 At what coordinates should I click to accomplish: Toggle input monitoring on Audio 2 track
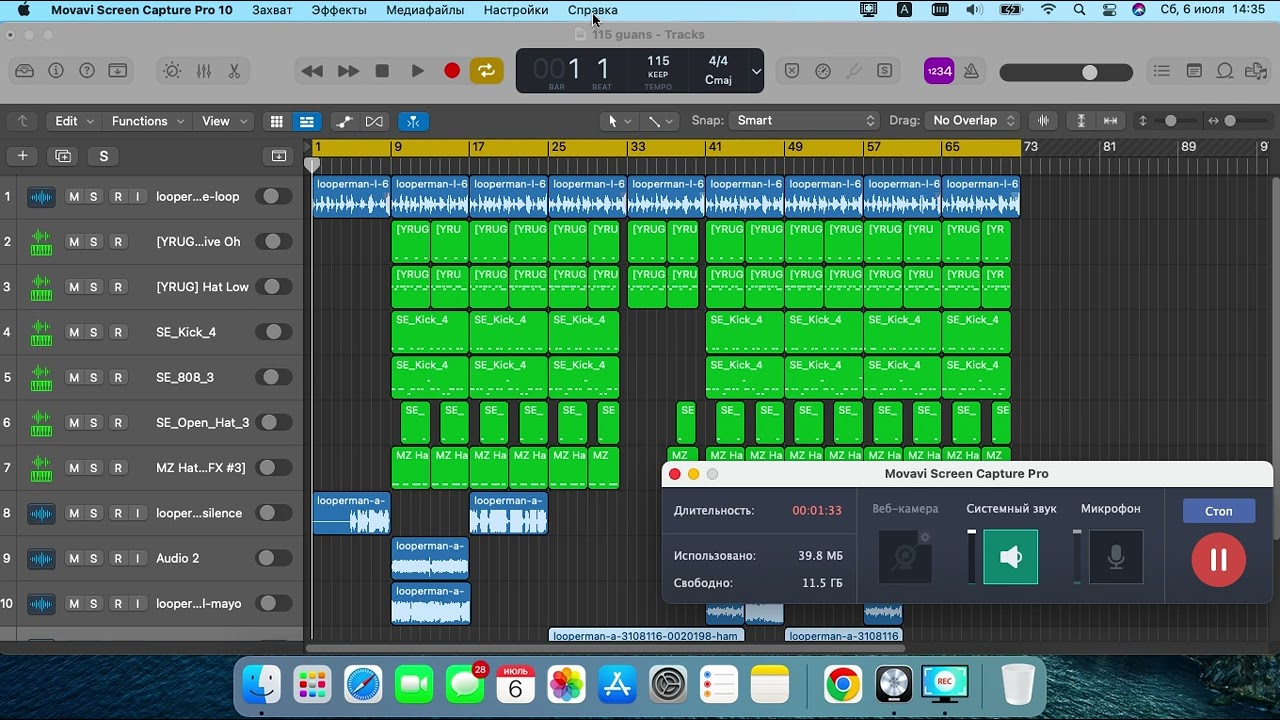(138, 558)
